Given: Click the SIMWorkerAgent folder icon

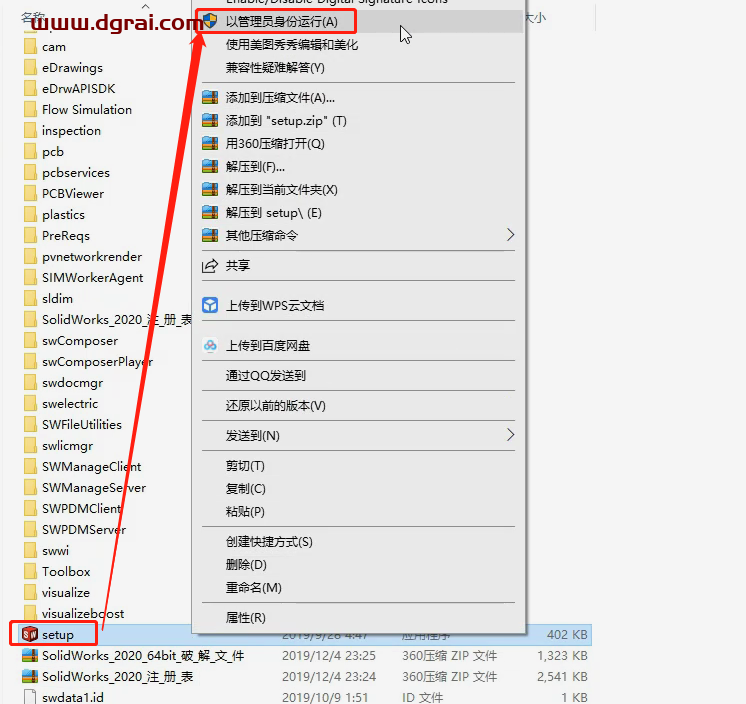Looking at the screenshot, I should [x=30, y=277].
